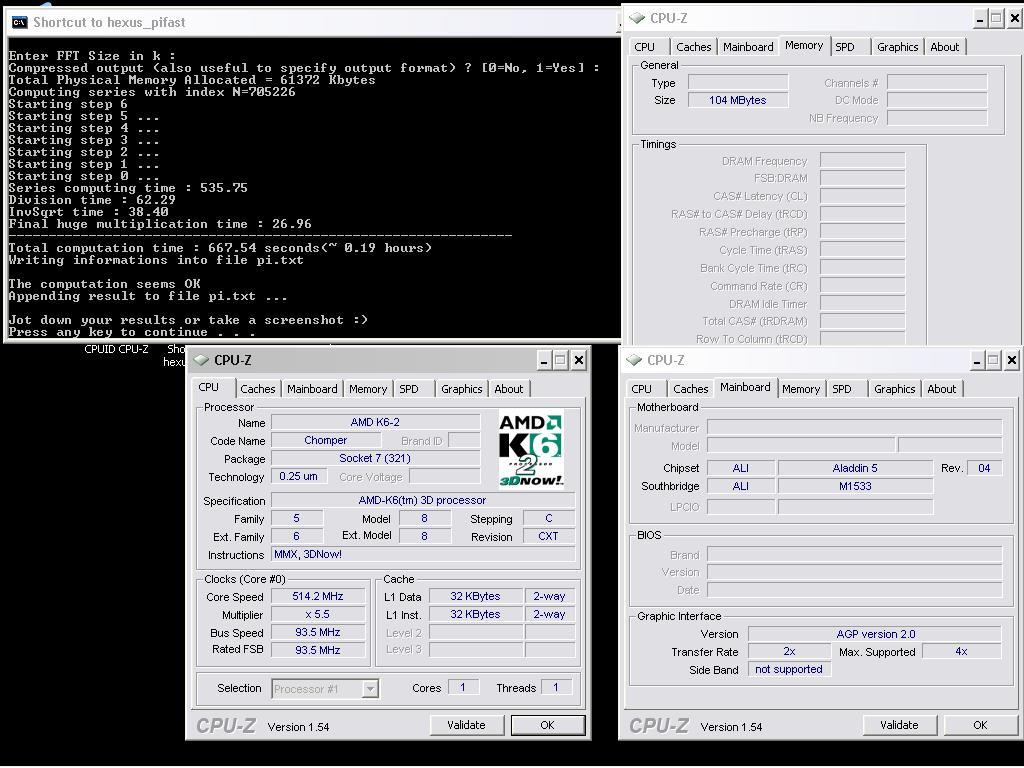This screenshot has height=768, width=1024.
Task: Switch to Caches tab in the CPU window
Action: 257,389
